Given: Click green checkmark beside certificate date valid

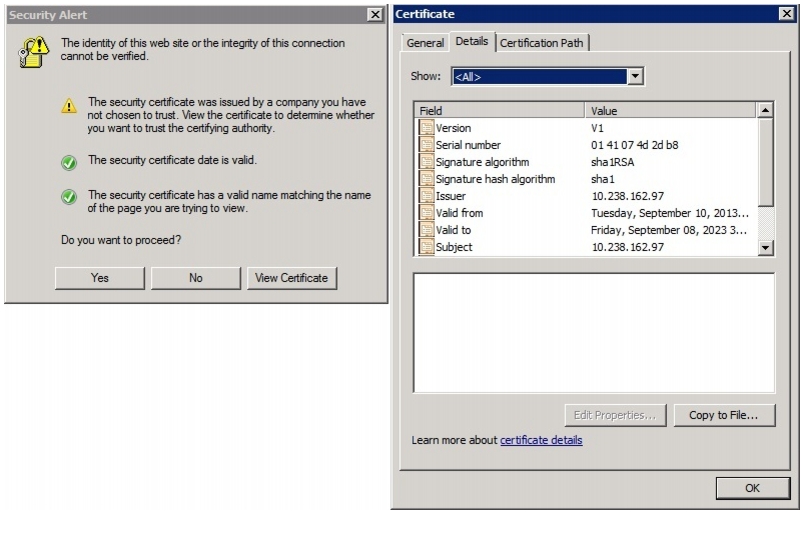Looking at the screenshot, I should pos(69,163).
